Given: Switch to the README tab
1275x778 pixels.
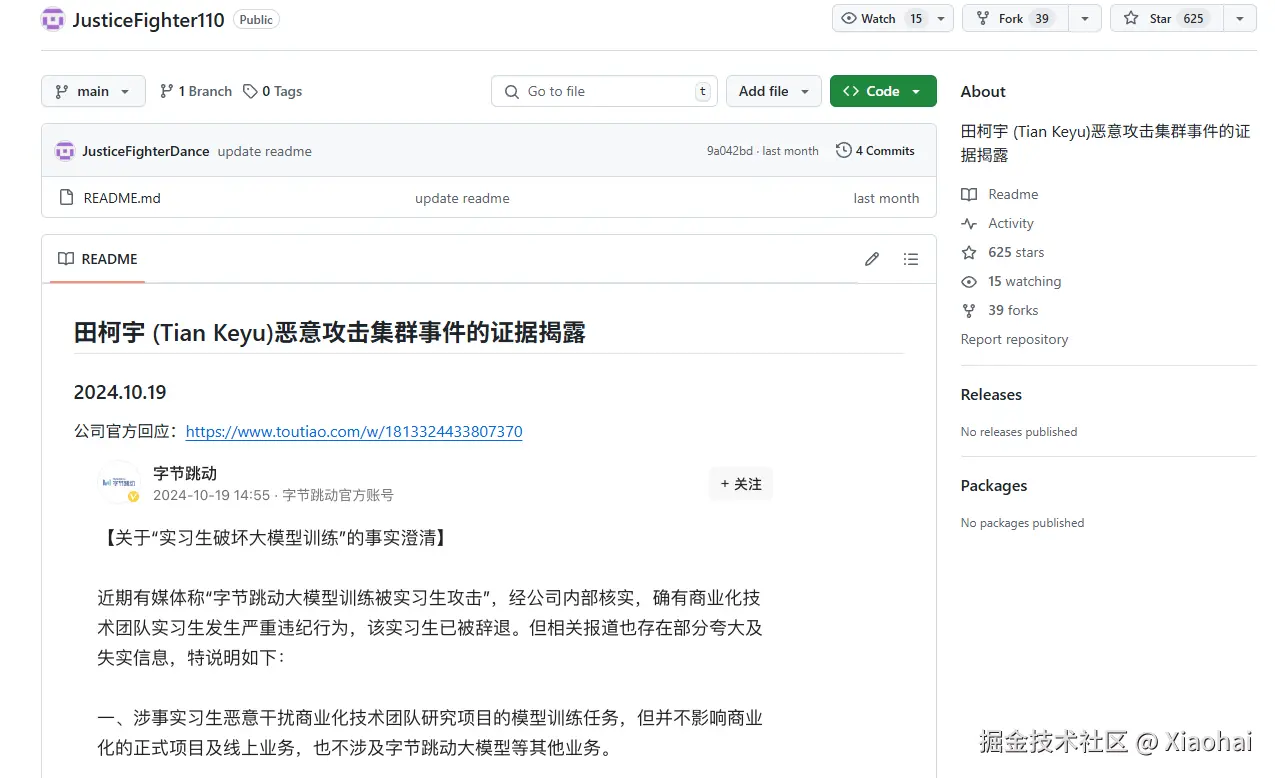Looking at the screenshot, I should (96, 259).
